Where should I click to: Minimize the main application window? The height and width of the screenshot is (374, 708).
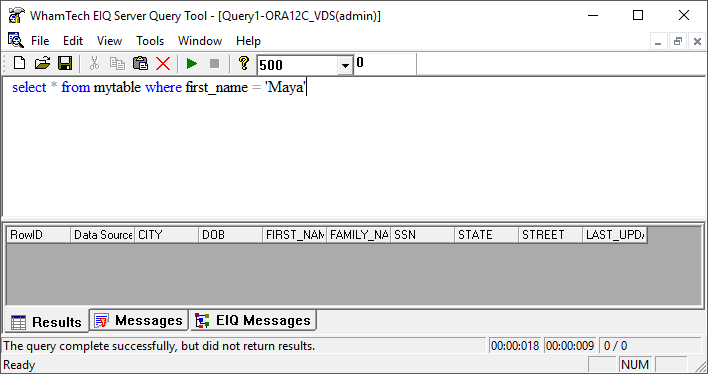point(593,15)
